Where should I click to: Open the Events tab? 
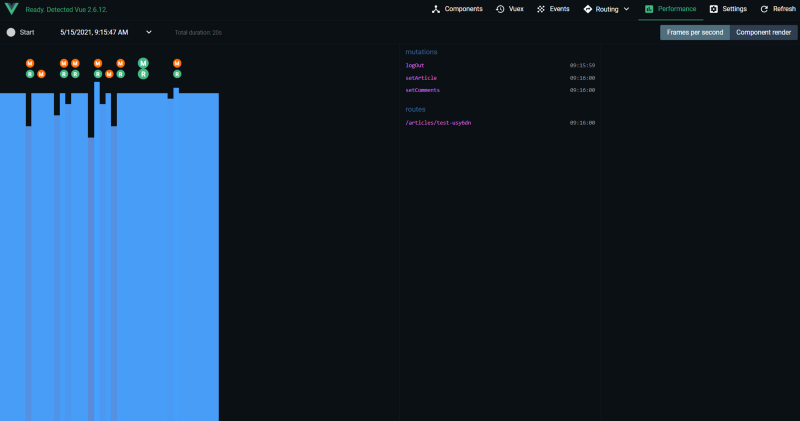pos(554,9)
